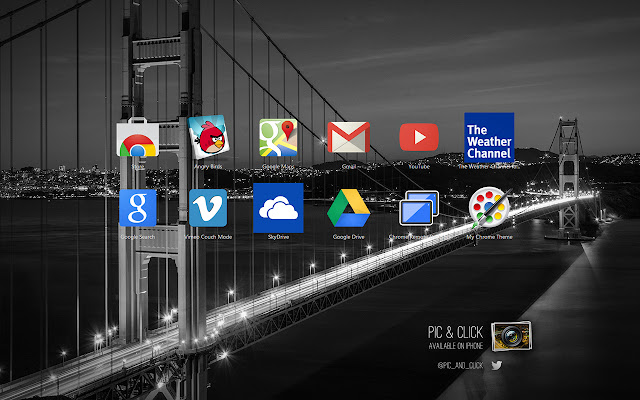Click the 'YouTube' label text
The image size is (640, 400).
pyautogui.click(x=419, y=167)
